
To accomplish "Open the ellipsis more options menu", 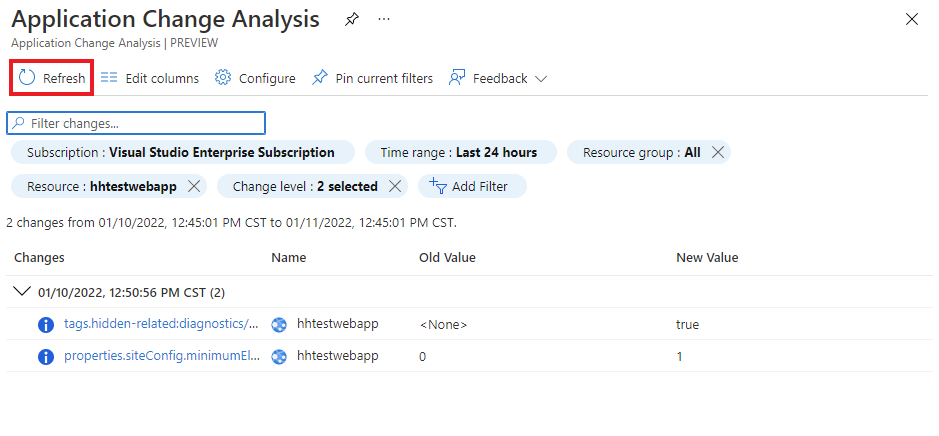I will pos(384,20).
